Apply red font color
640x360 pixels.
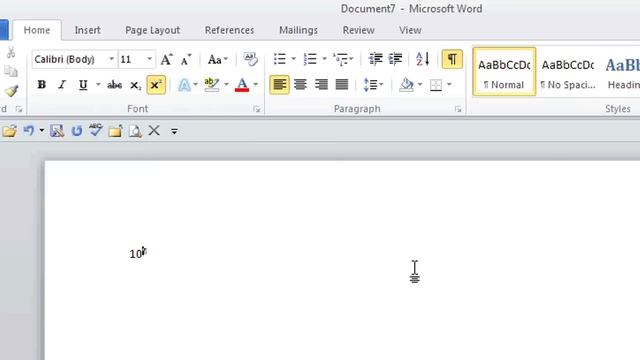click(242, 85)
